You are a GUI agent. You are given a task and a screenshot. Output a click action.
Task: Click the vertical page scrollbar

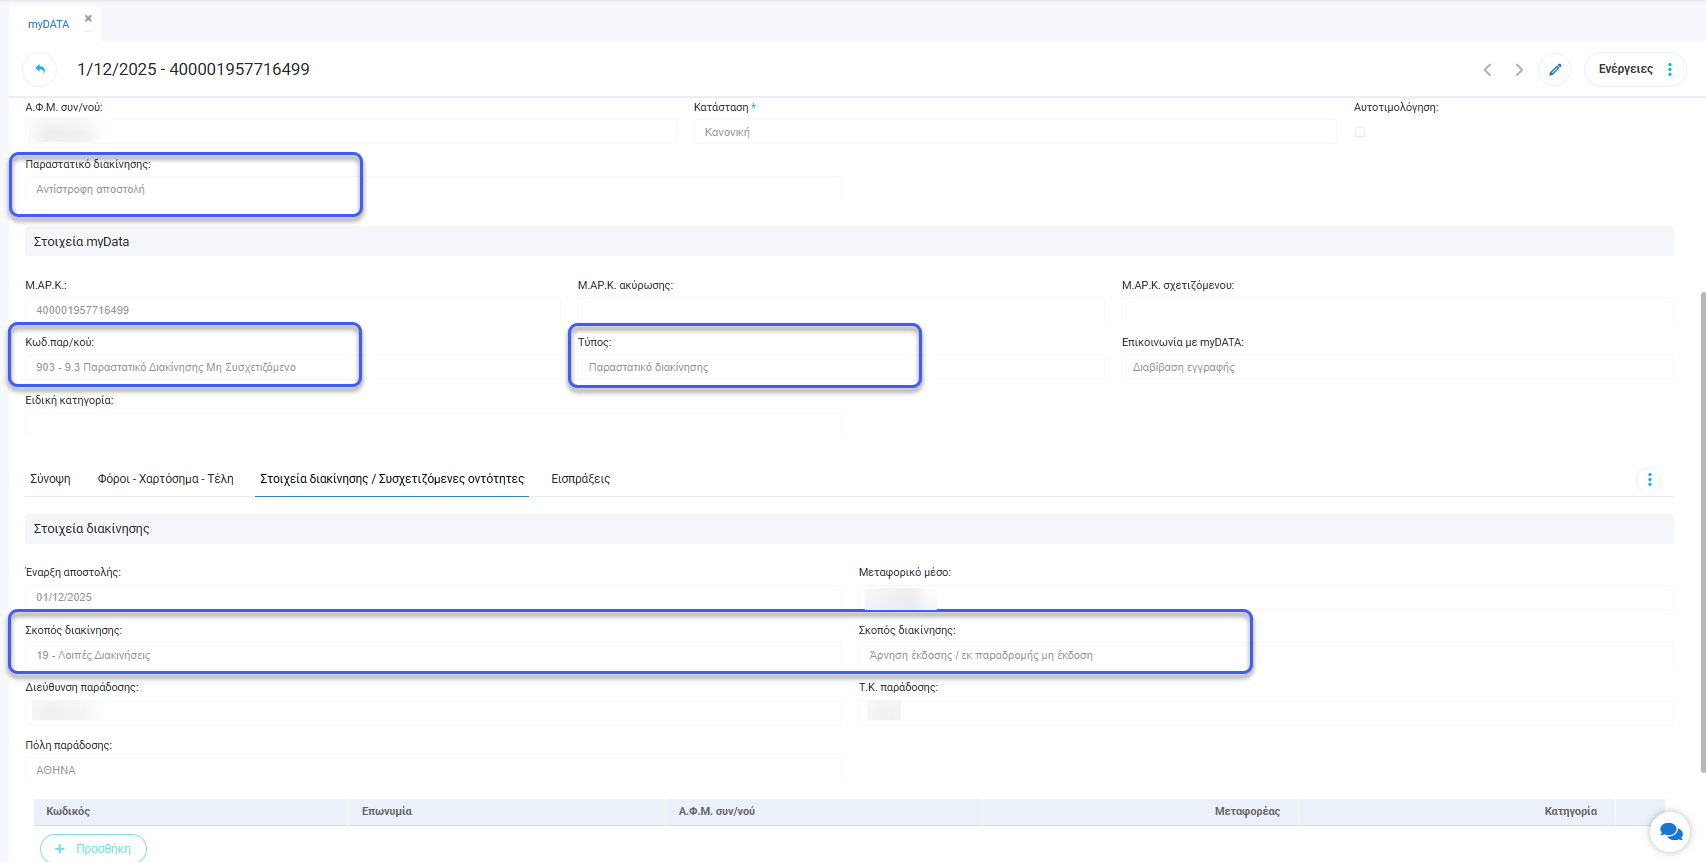pyautogui.click(x=1702, y=530)
